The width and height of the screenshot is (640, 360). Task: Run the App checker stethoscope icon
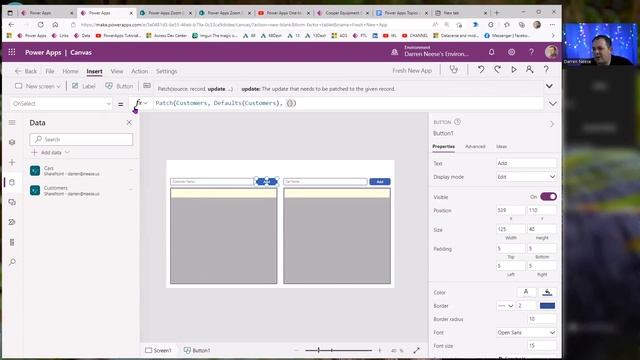[x=454, y=70]
